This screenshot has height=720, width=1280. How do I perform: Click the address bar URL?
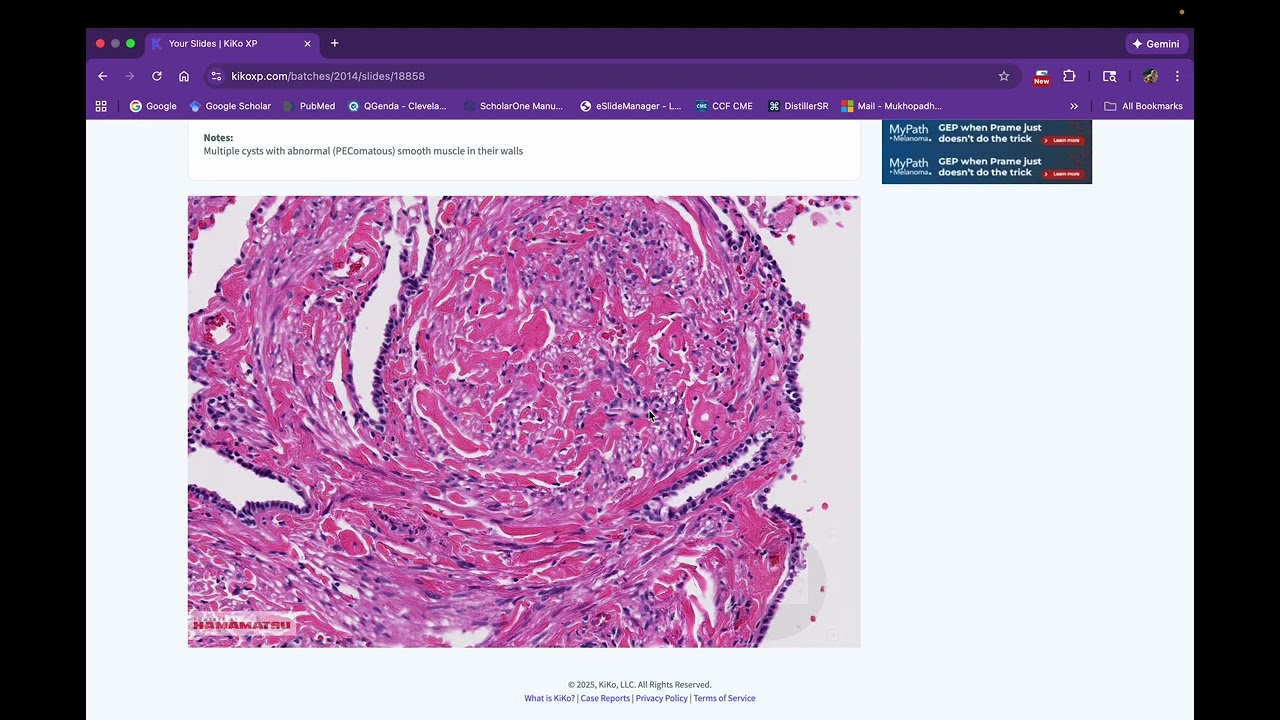coord(328,76)
